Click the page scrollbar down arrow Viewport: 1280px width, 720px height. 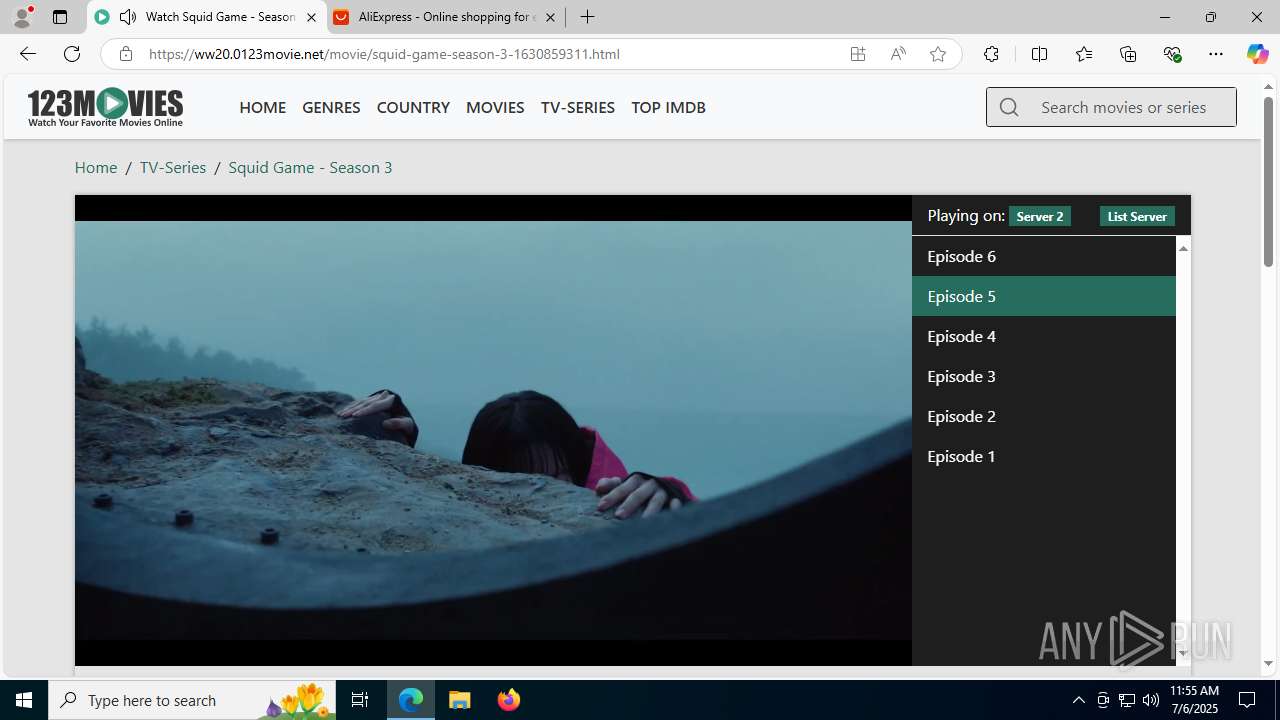point(1268,663)
